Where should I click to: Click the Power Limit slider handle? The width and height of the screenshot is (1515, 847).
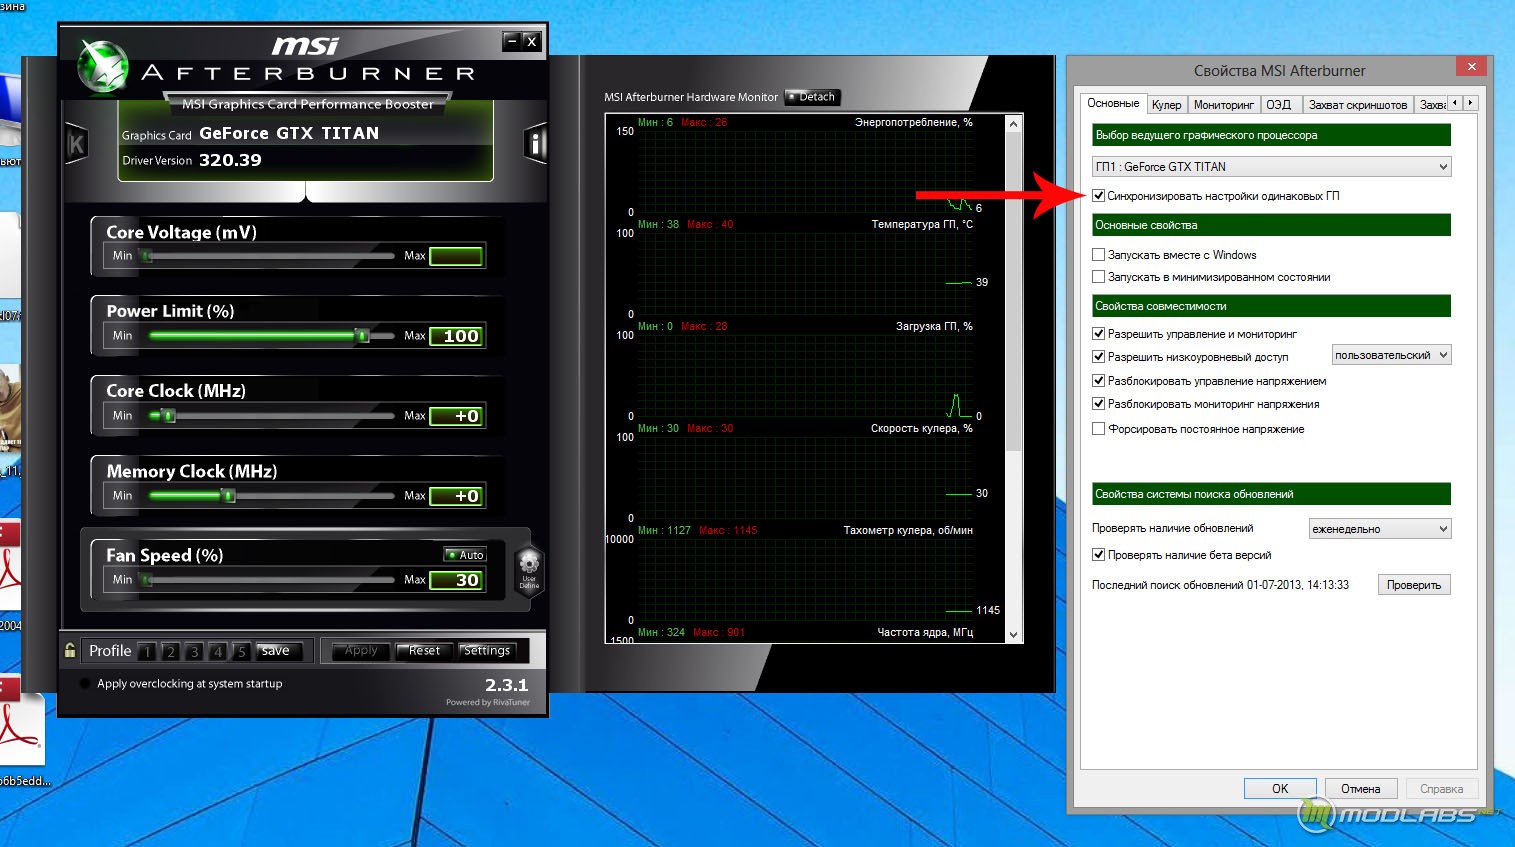point(362,336)
